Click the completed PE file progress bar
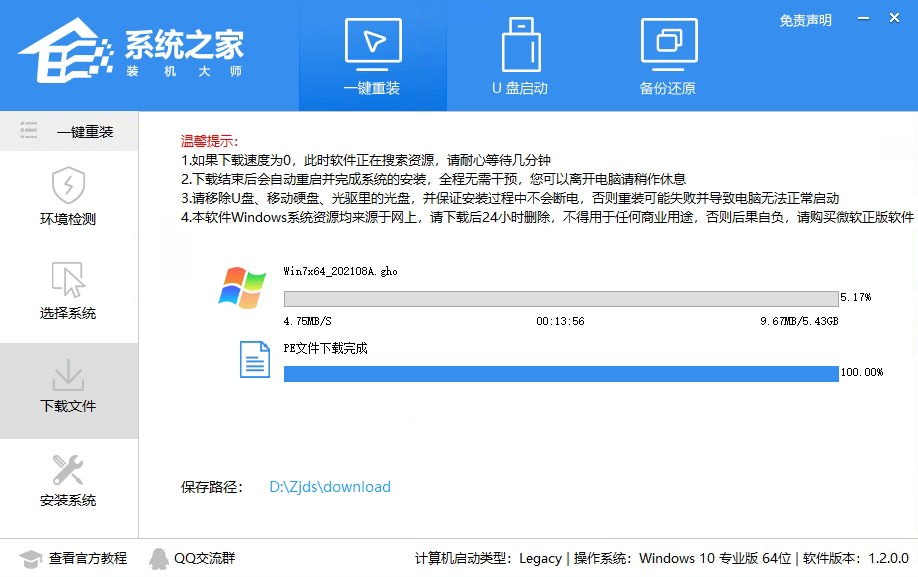This screenshot has height=577, width=918. click(560, 372)
